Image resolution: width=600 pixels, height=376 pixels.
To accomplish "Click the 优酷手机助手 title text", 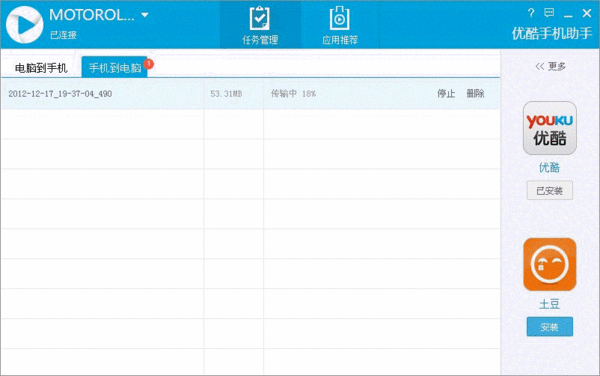I will click(x=552, y=34).
